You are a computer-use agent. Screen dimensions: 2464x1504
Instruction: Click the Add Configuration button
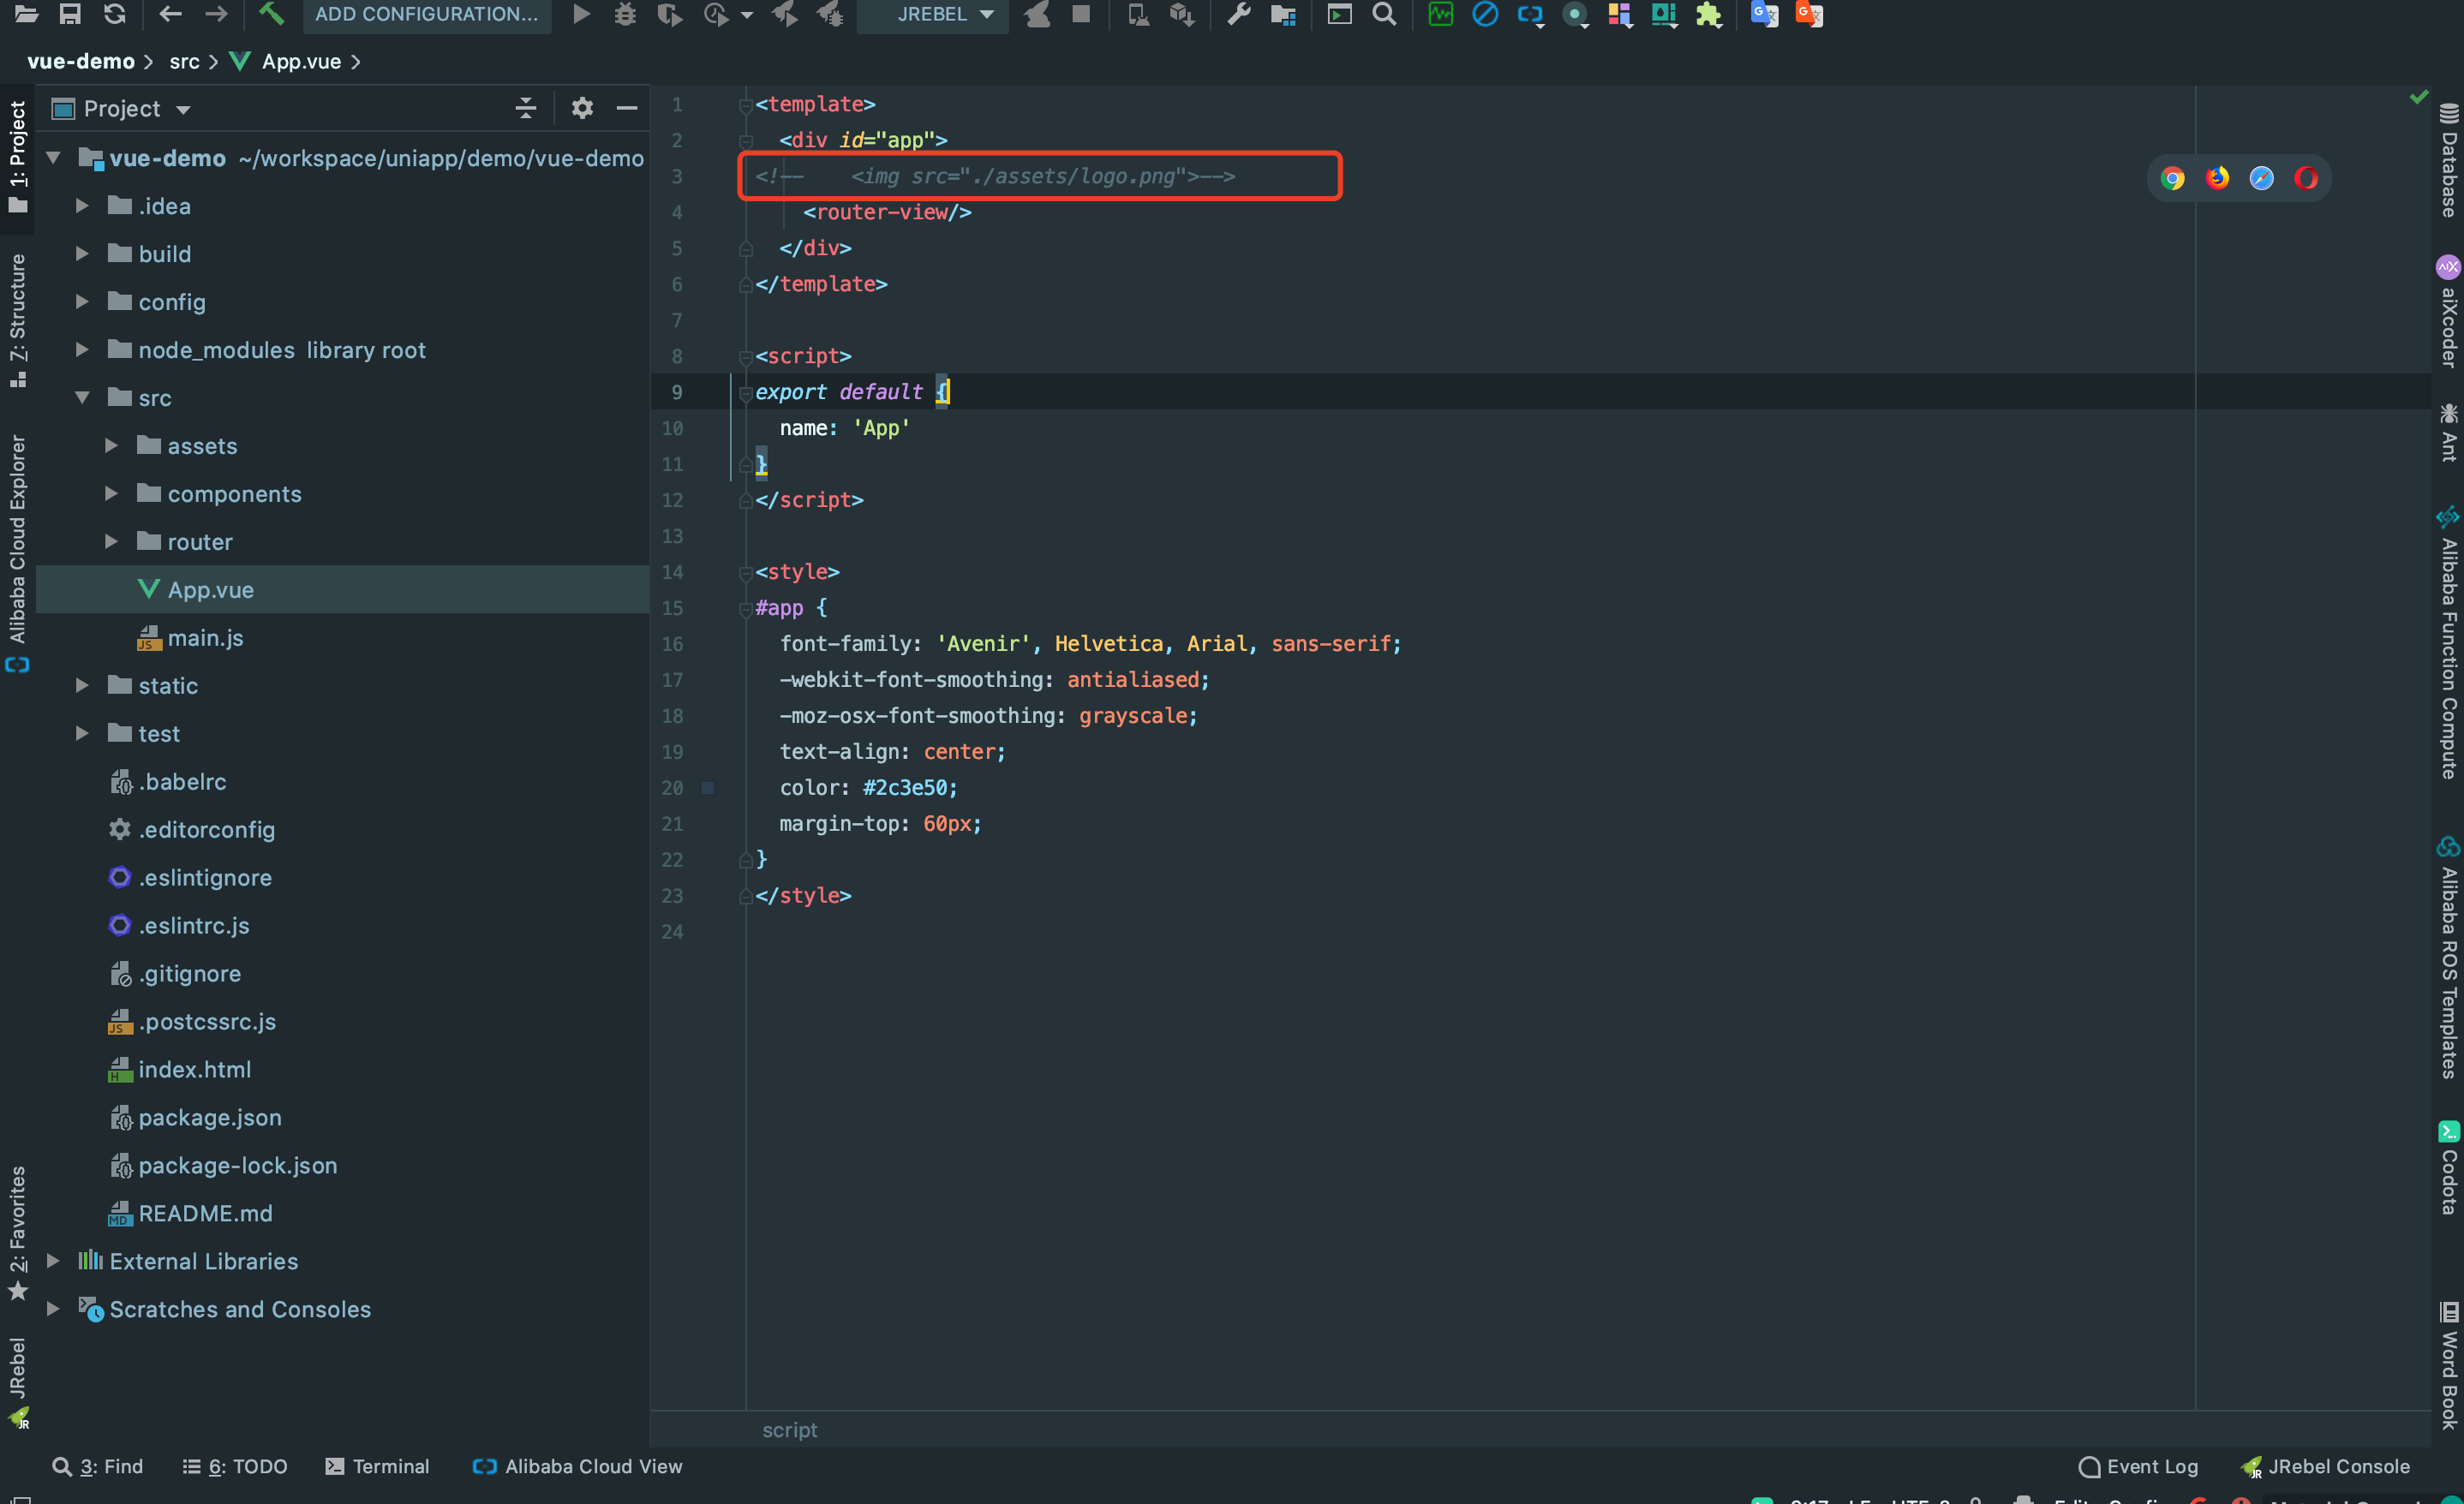[426, 14]
